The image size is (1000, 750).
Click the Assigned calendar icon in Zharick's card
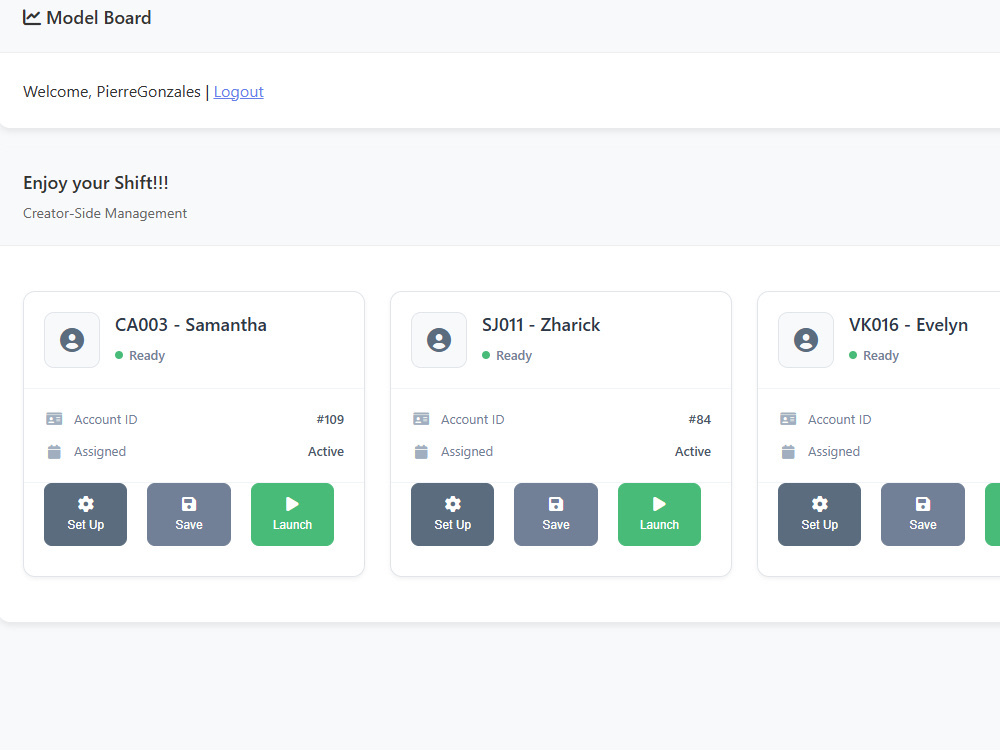421,452
